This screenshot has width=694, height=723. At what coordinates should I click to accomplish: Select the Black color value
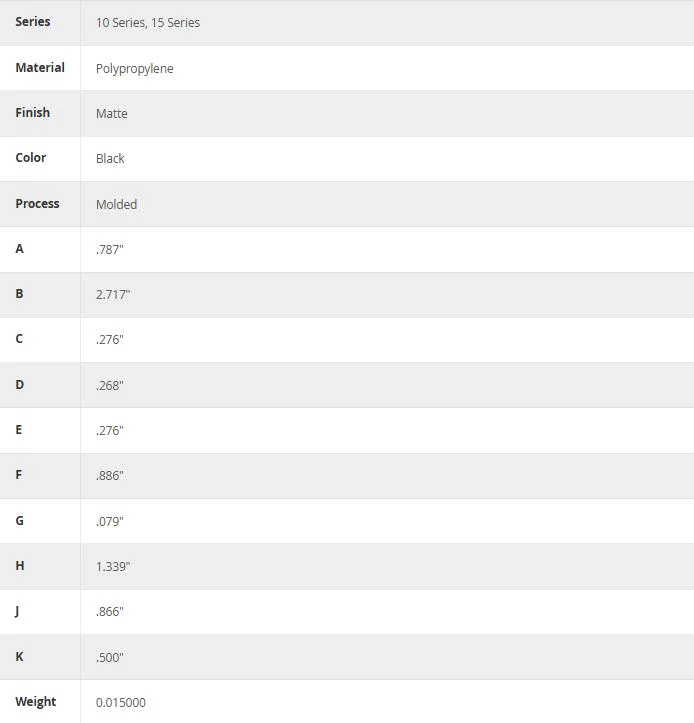pyautogui.click(x=110, y=159)
